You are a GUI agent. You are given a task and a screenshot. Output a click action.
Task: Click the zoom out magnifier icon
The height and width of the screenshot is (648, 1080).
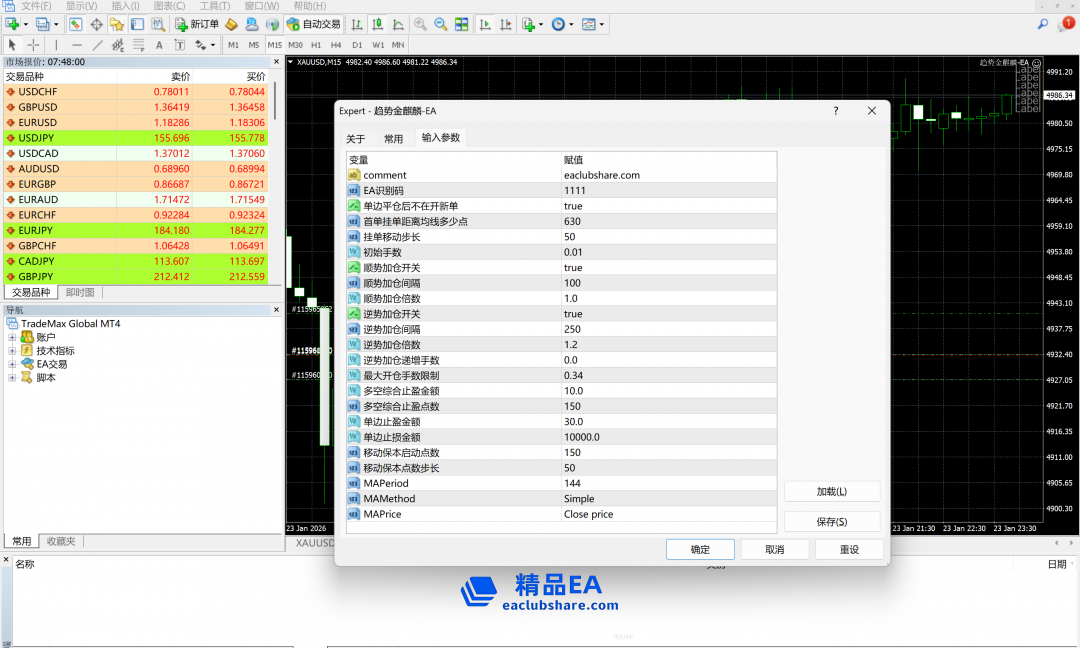[x=441, y=24]
